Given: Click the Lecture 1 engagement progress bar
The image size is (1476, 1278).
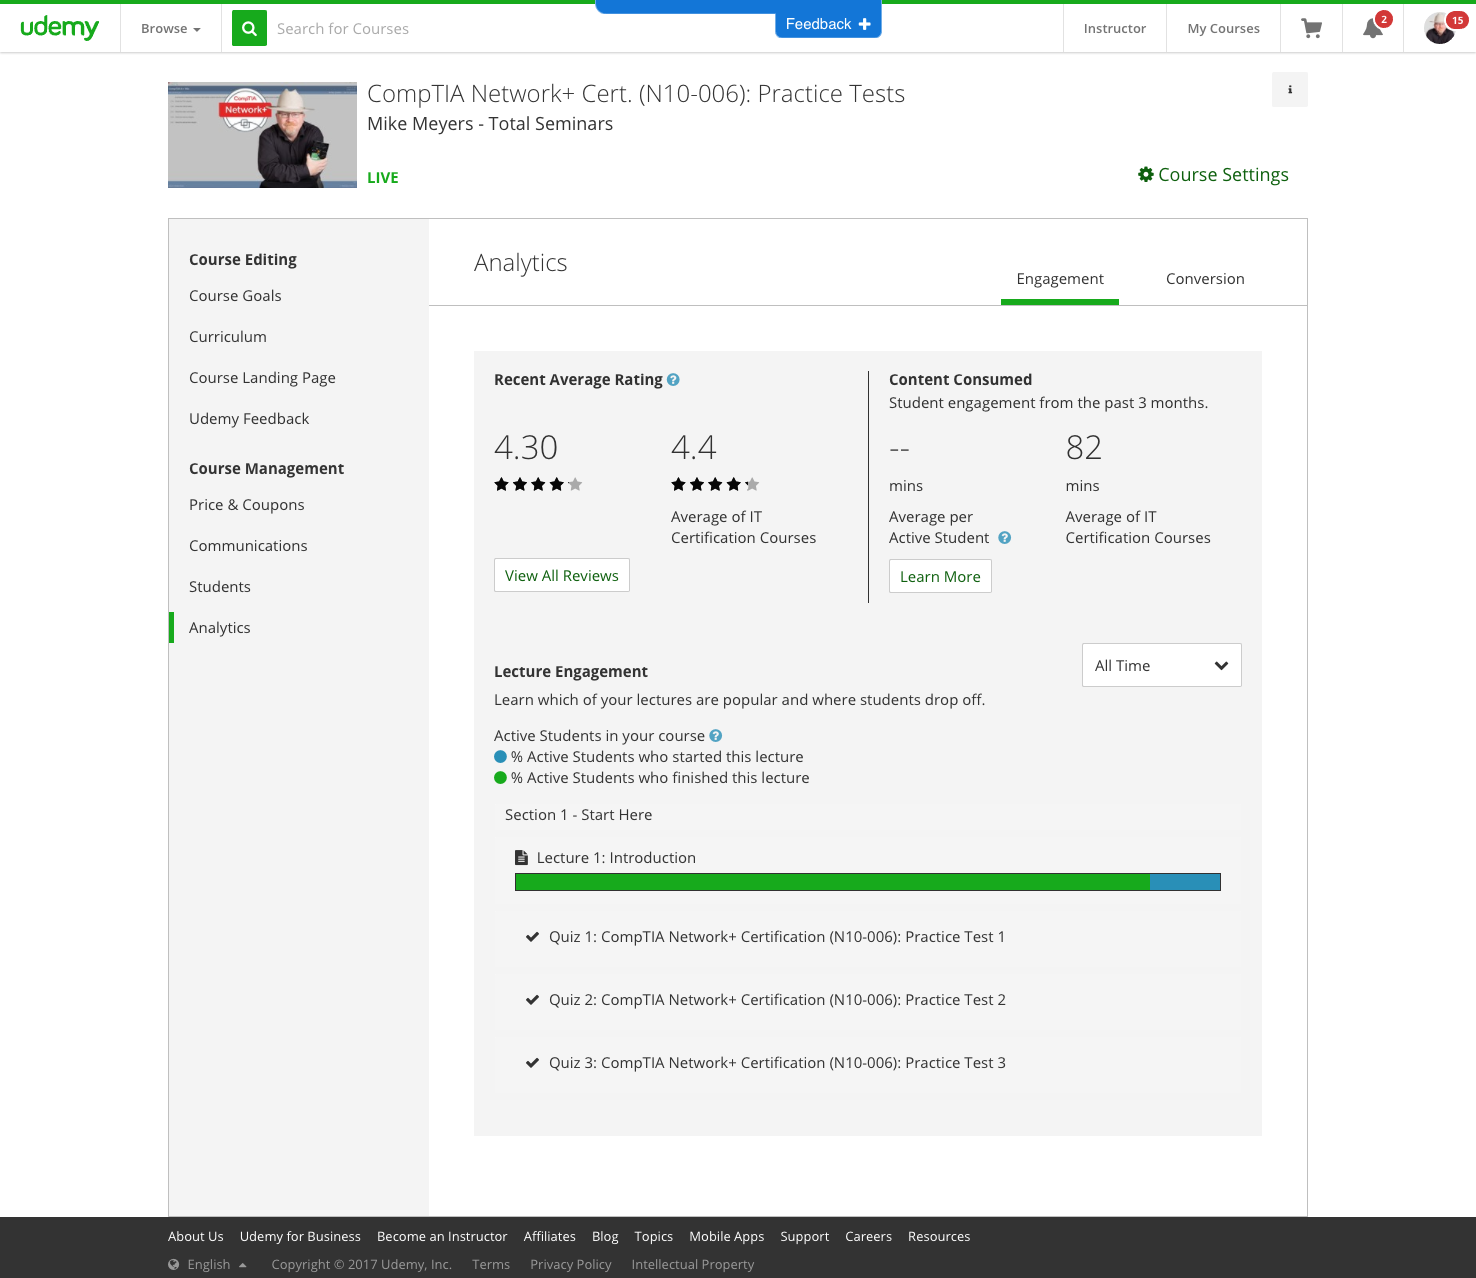Looking at the screenshot, I should pos(868,882).
